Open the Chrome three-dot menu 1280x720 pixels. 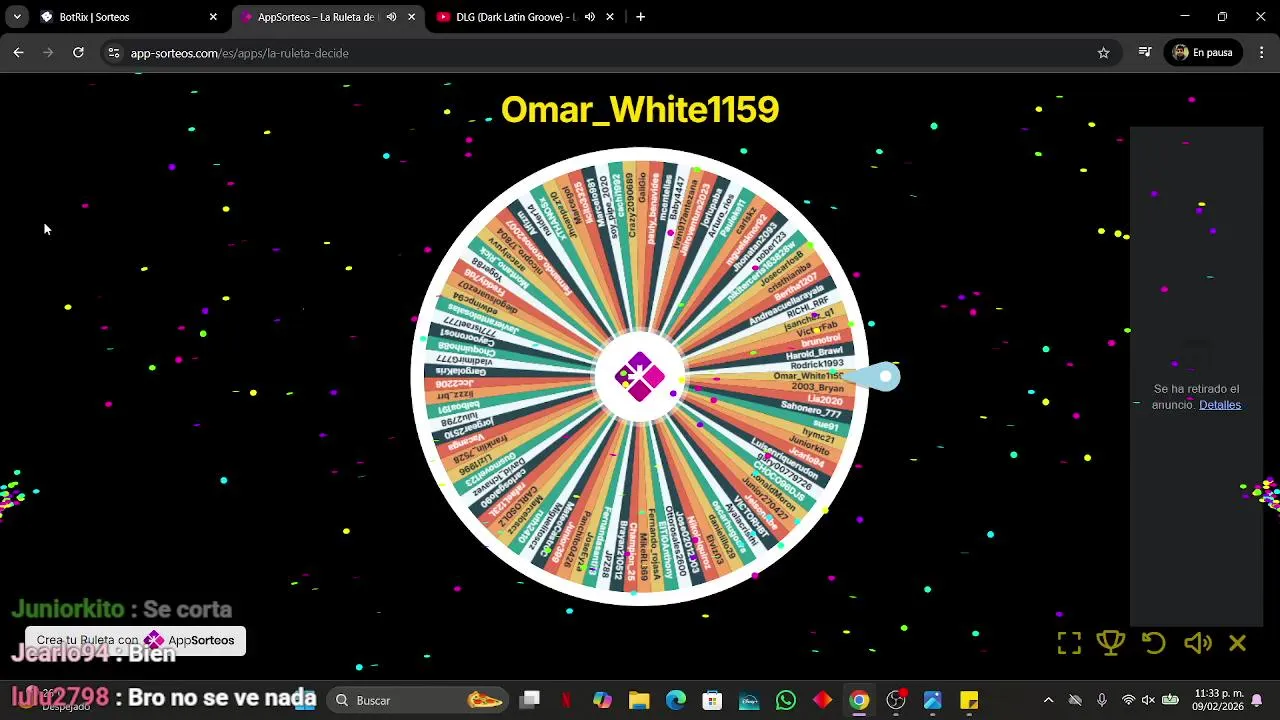point(1262,53)
